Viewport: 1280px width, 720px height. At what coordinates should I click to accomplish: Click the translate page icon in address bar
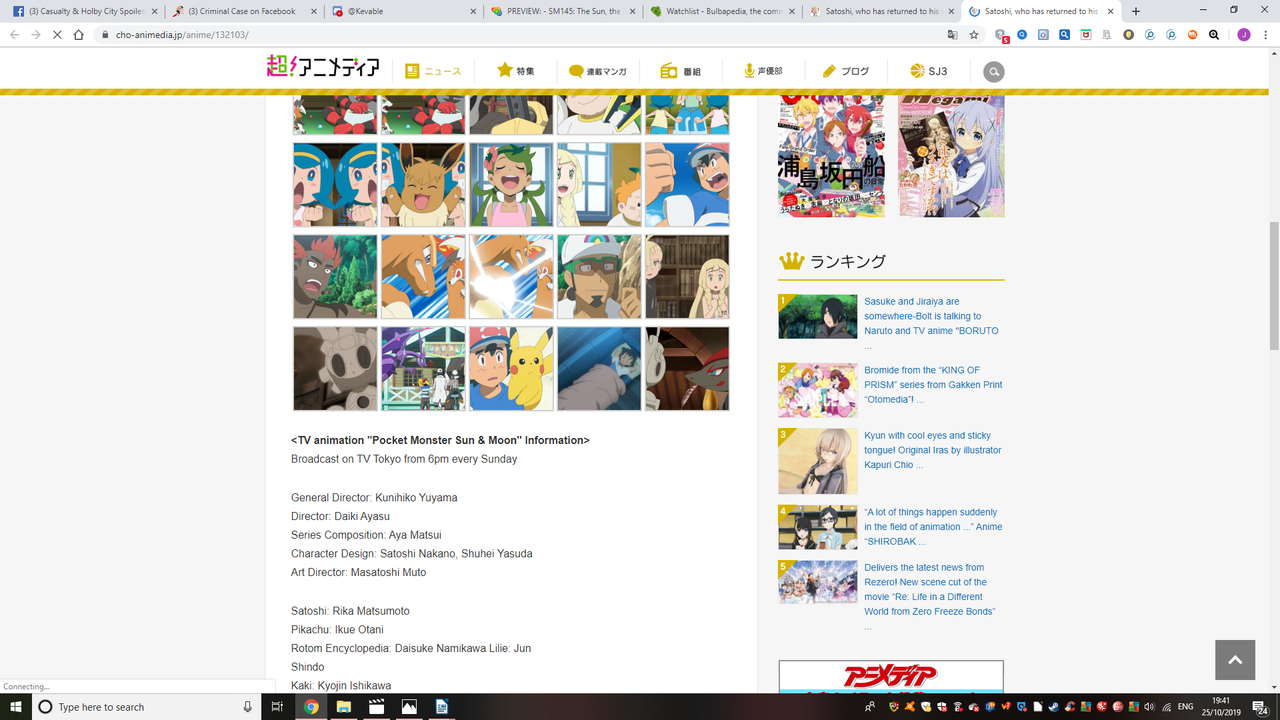click(x=952, y=34)
